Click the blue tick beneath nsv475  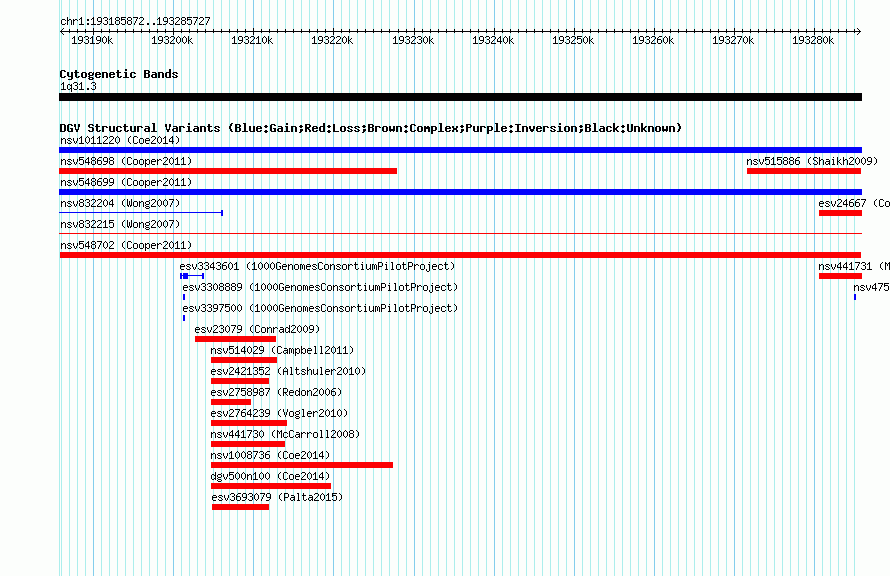[x=855, y=297]
